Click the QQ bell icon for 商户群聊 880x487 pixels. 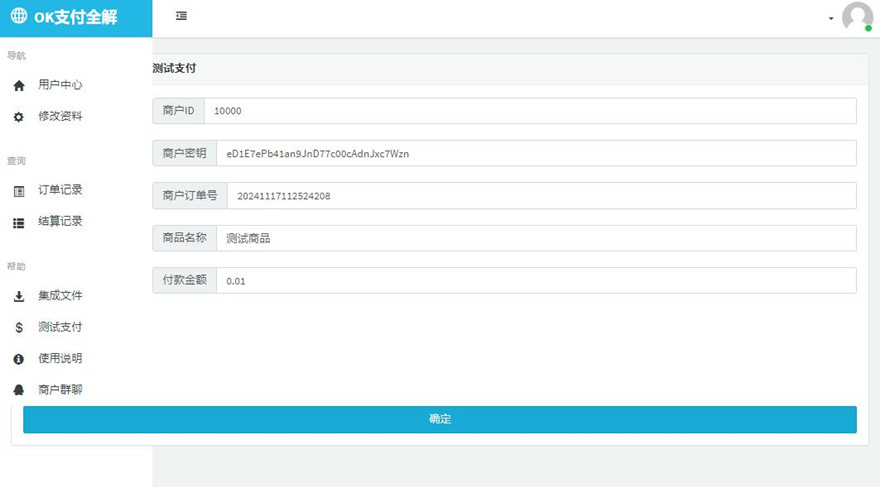coord(19,390)
